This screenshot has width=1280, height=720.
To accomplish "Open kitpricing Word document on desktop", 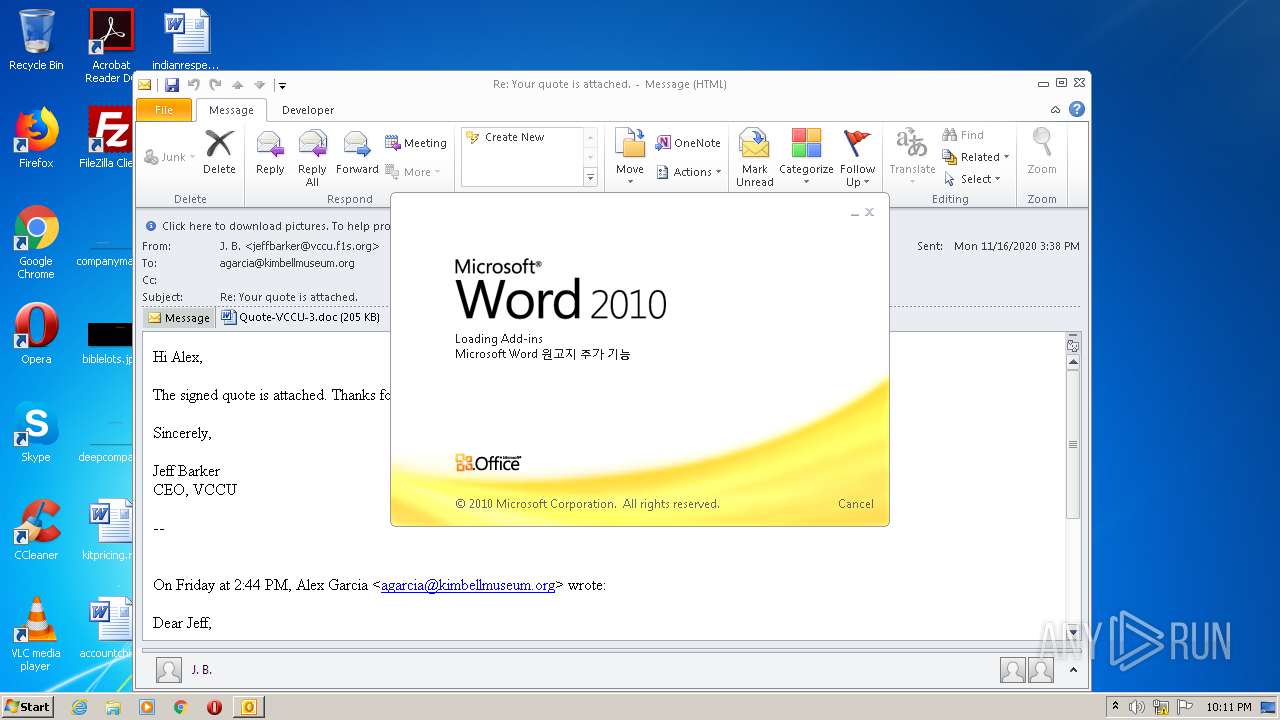I will [x=108, y=530].
